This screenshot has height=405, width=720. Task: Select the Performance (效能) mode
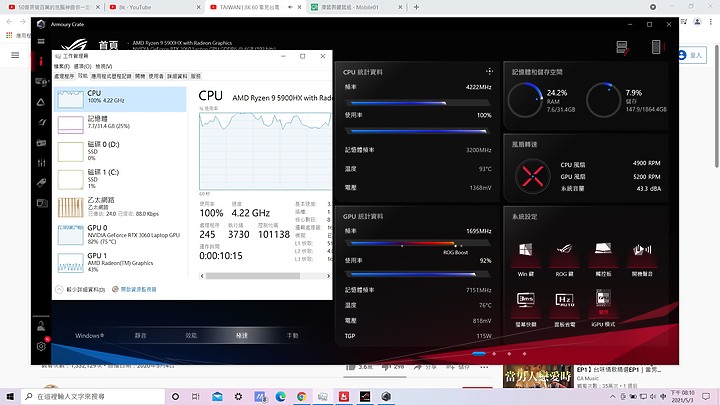(191, 336)
